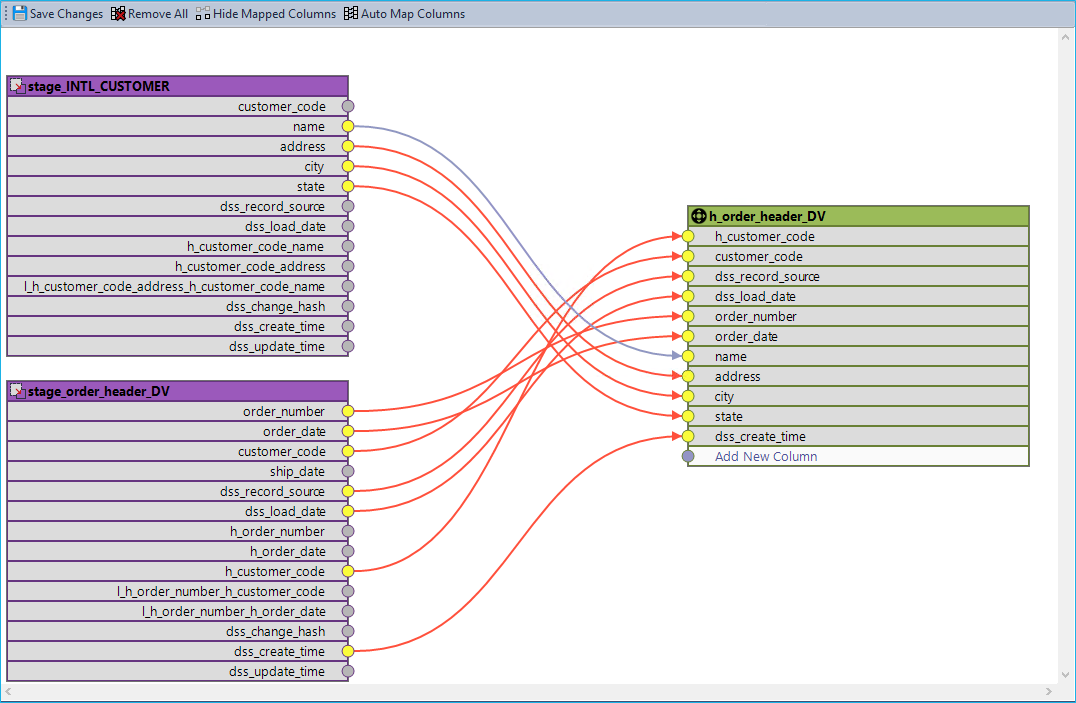The height and width of the screenshot is (703, 1076).
Task: Select address row in h_order_header_DV
Action: tap(858, 376)
